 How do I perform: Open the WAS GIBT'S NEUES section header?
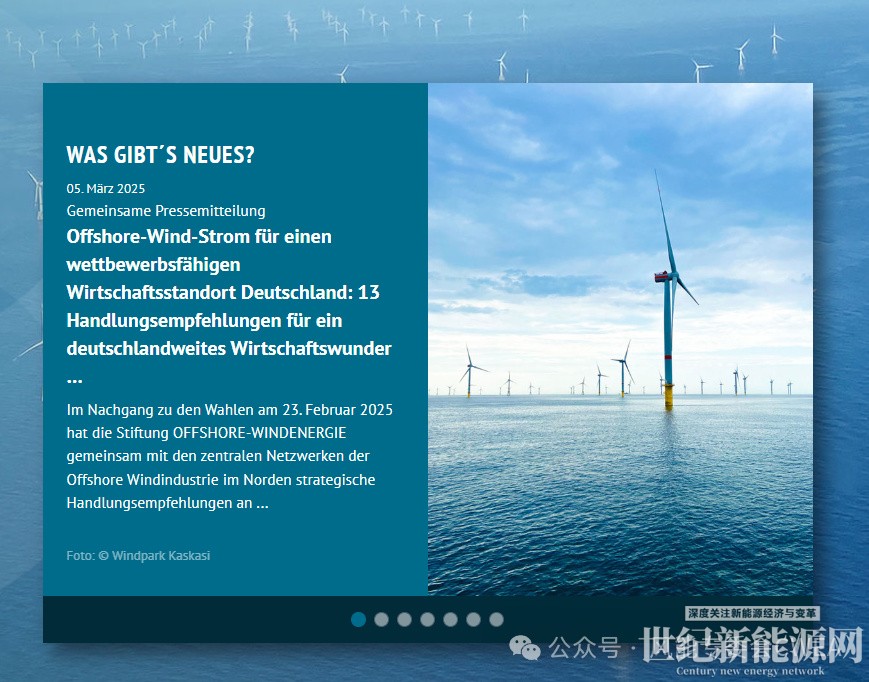coord(160,156)
